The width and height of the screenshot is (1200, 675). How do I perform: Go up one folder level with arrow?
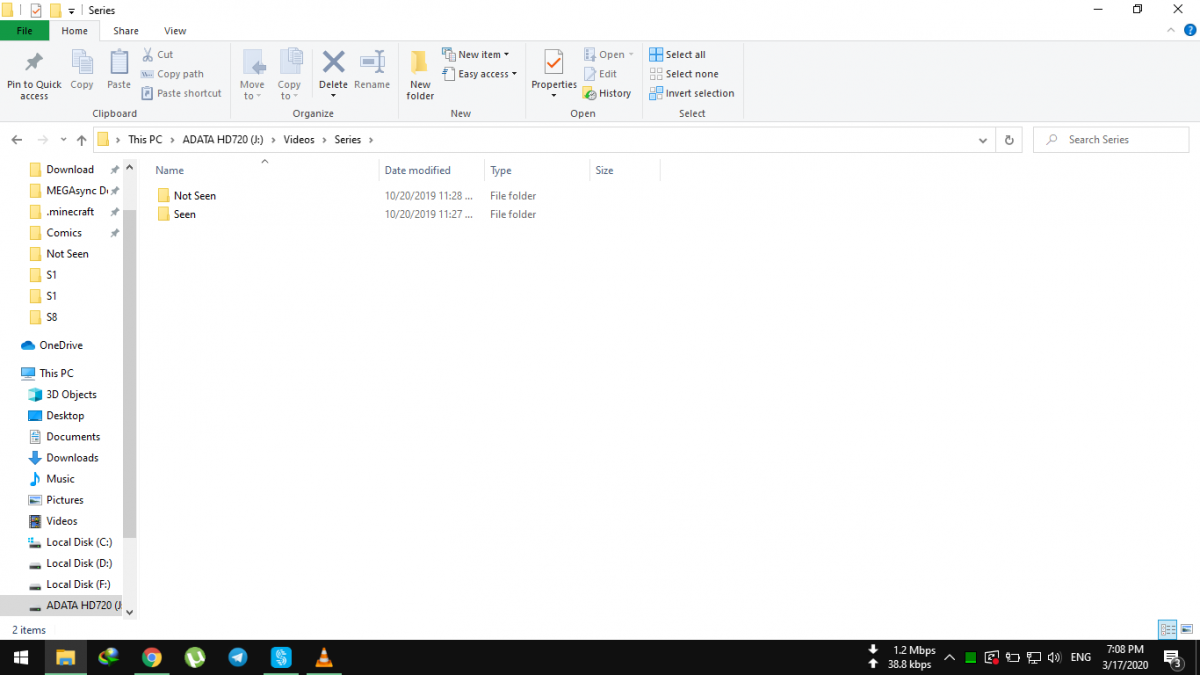[x=81, y=140]
